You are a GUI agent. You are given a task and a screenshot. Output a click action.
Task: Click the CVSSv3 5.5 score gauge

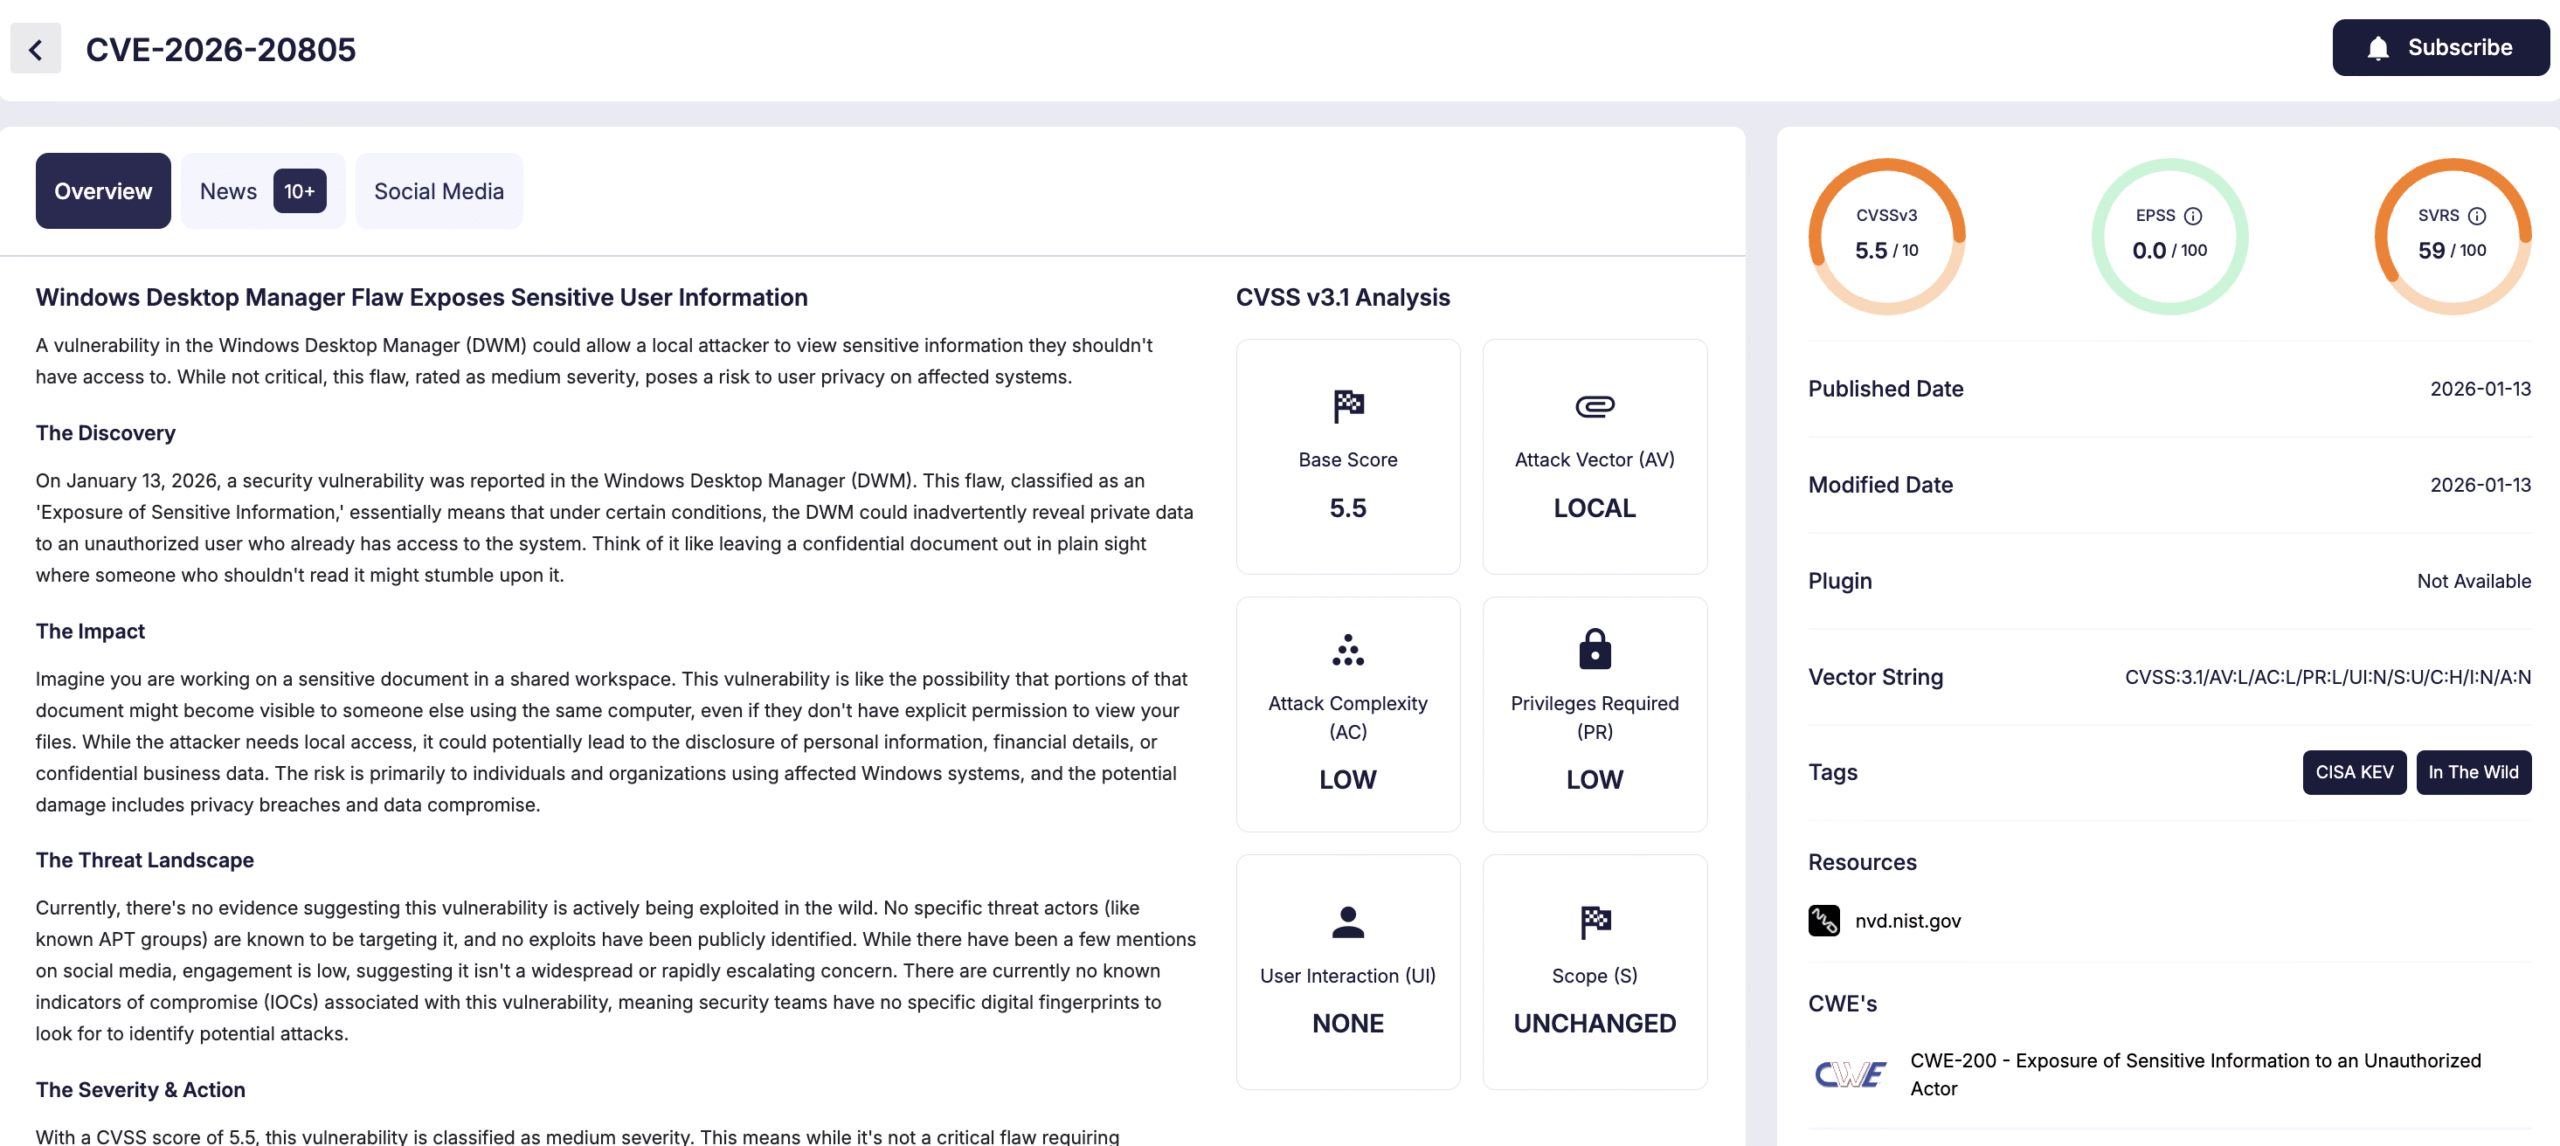1887,236
